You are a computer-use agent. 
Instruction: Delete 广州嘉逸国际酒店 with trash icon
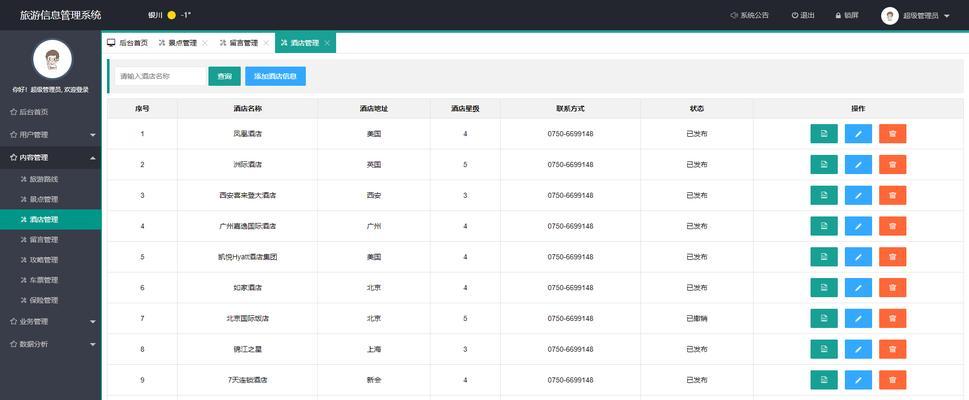point(892,226)
